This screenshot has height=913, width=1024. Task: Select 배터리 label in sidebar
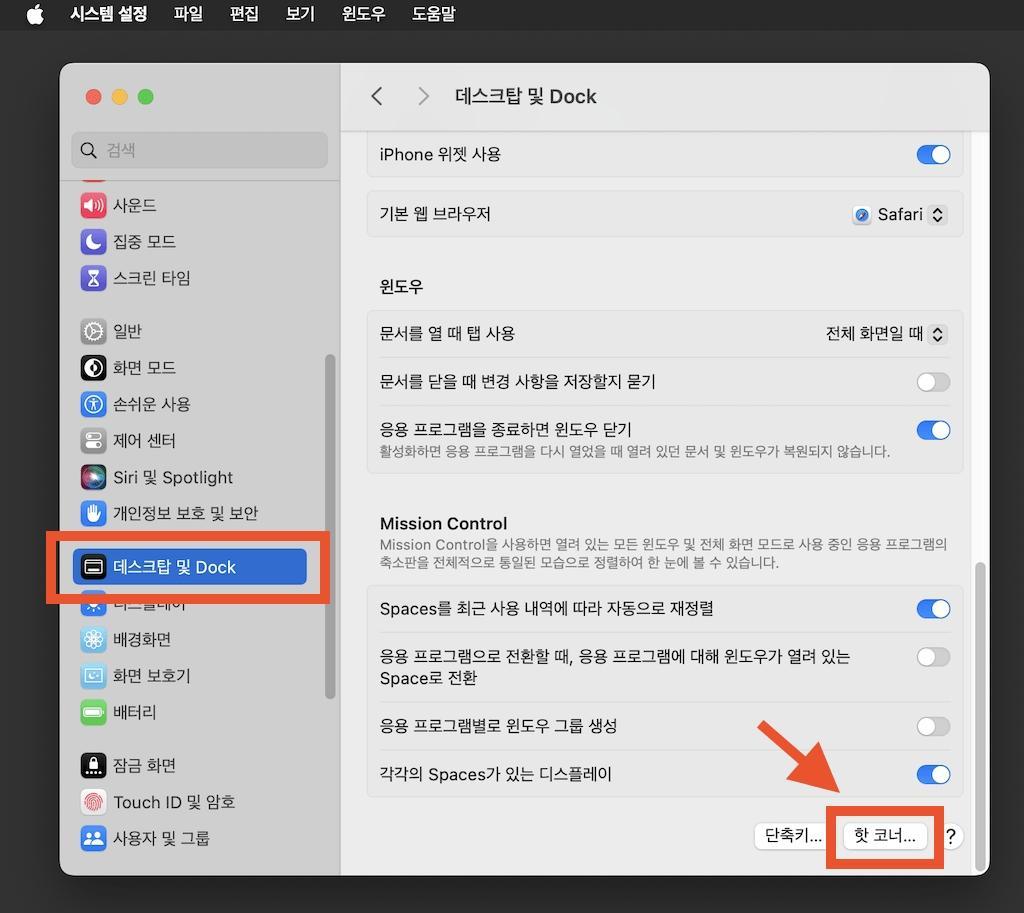point(135,712)
